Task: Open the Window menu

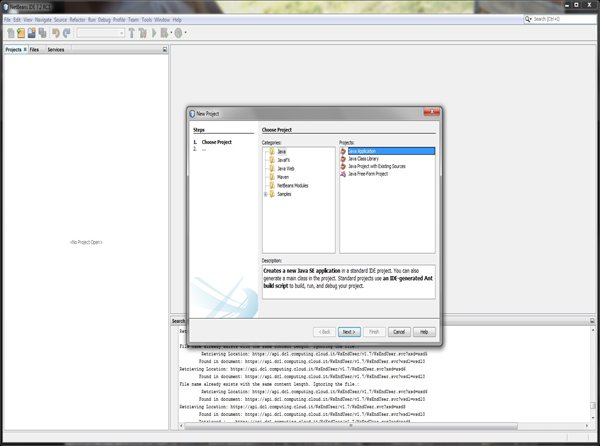Action: [162, 20]
